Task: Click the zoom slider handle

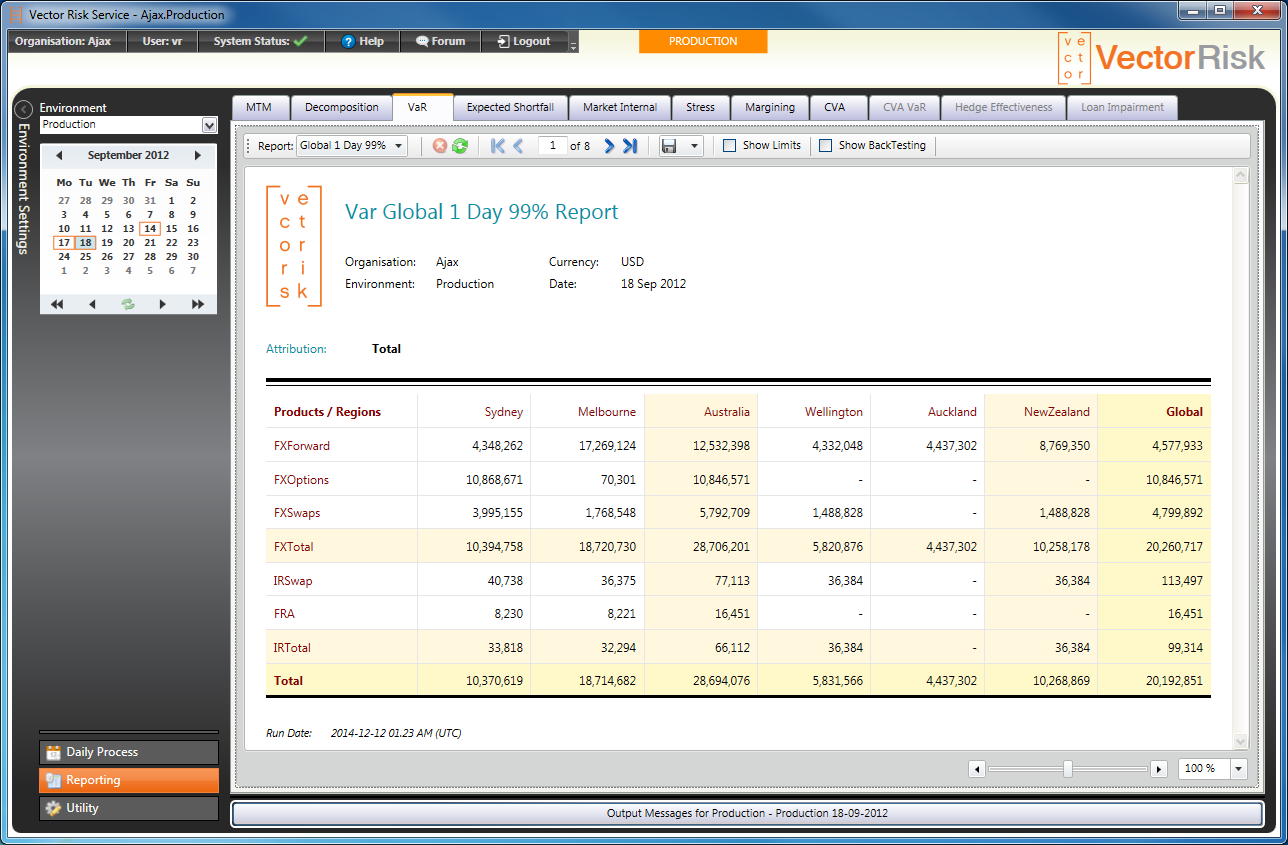Action: (x=1068, y=768)
